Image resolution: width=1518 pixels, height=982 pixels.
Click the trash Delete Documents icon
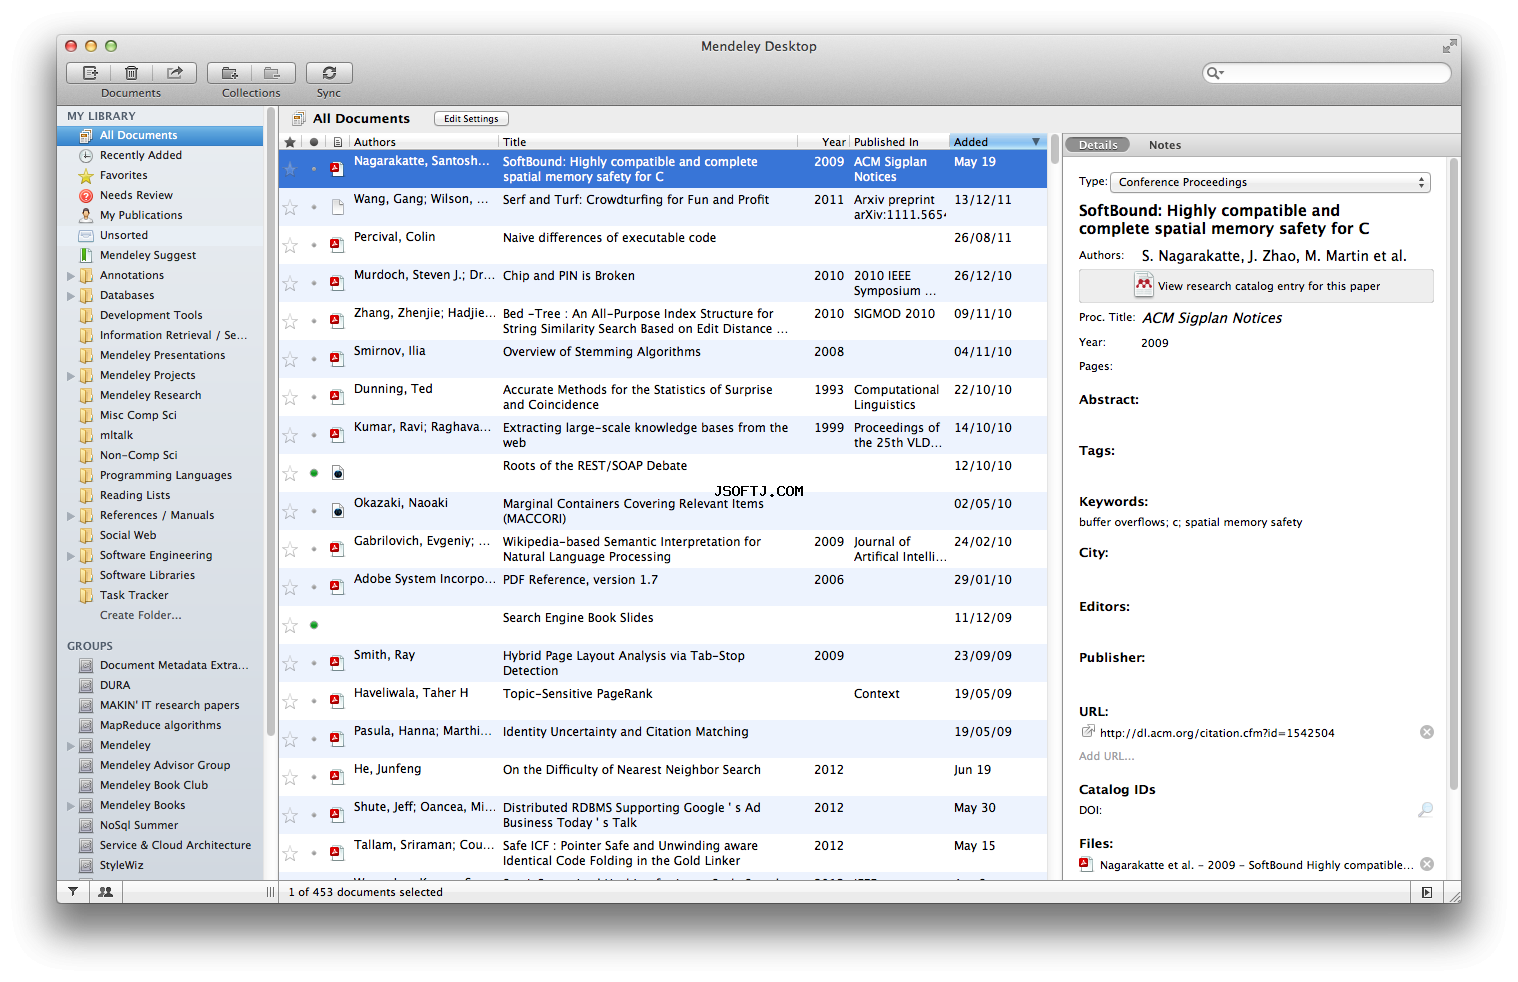click(131, 73)
